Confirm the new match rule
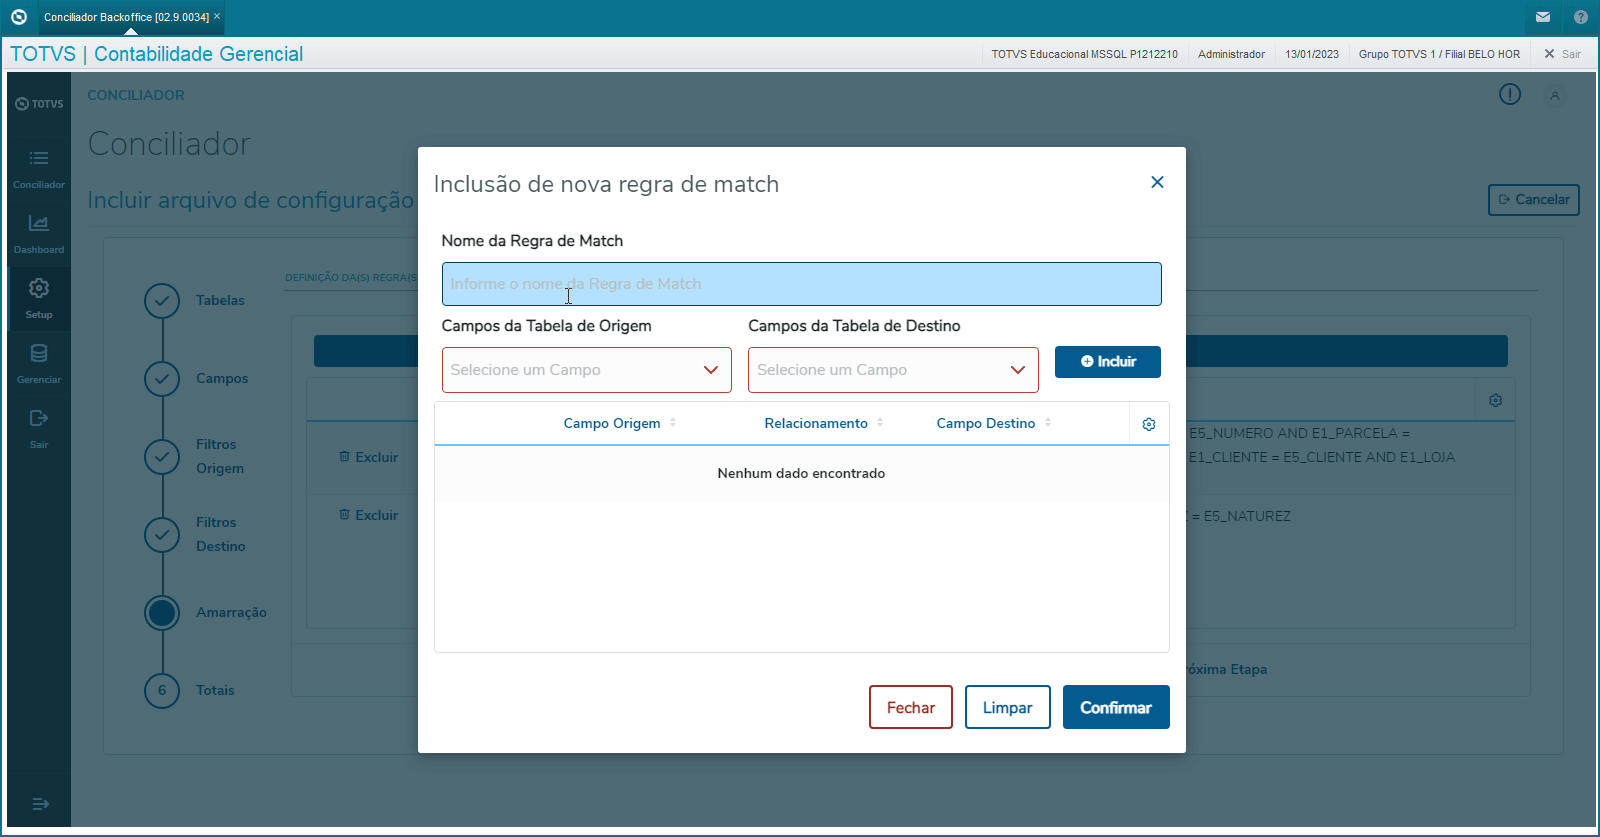This screenshot has width=1600, height=837. pos(1116,707)
